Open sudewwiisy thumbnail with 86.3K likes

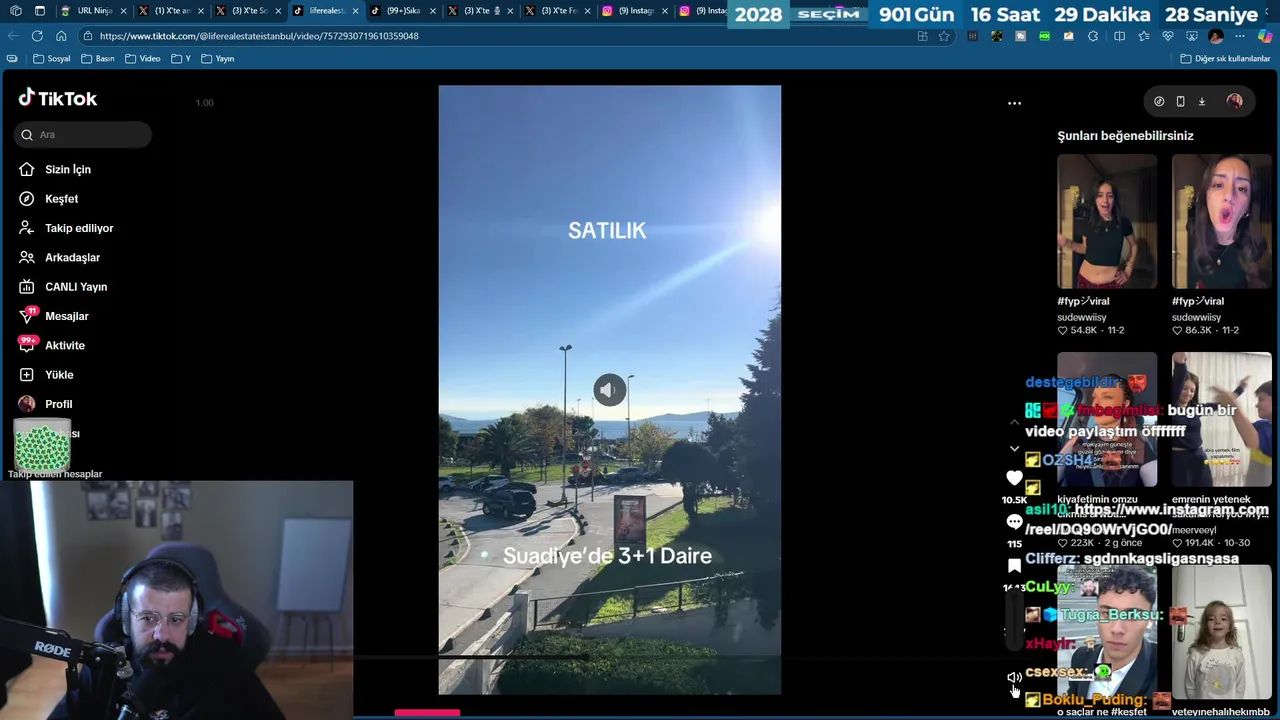(x=1222, y=221)
